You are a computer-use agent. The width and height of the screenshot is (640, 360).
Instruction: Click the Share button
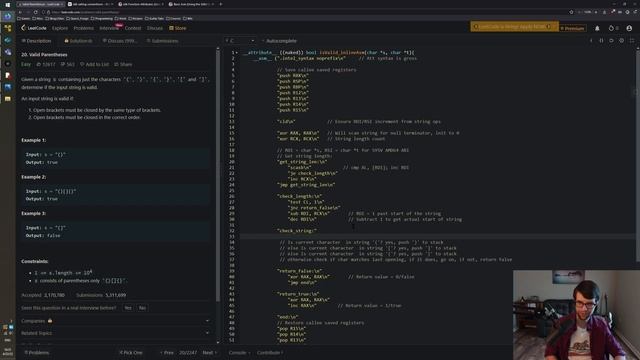click(x=123, y=64)
